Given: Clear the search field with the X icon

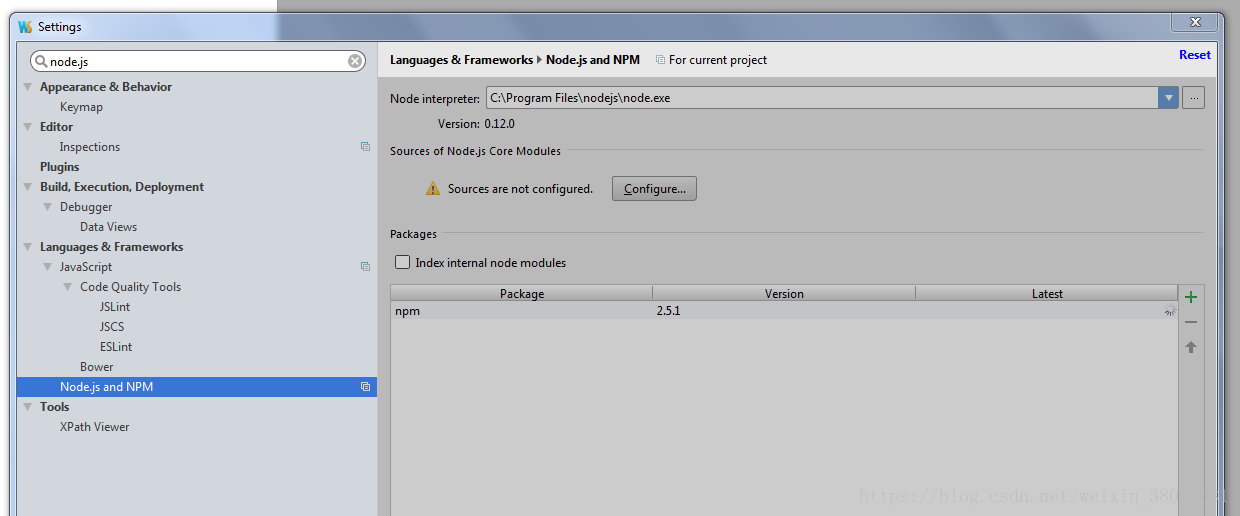Looking at the screenshot, I should [x=356, y=61].
